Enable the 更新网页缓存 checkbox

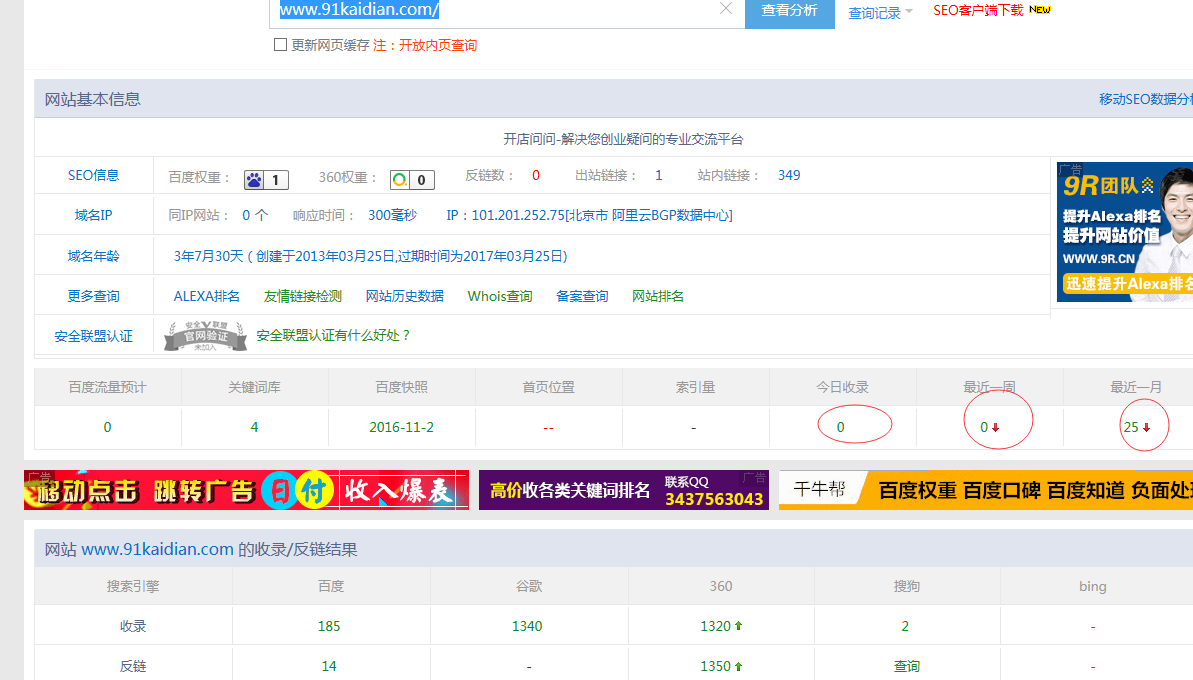[x=281, y=45]
